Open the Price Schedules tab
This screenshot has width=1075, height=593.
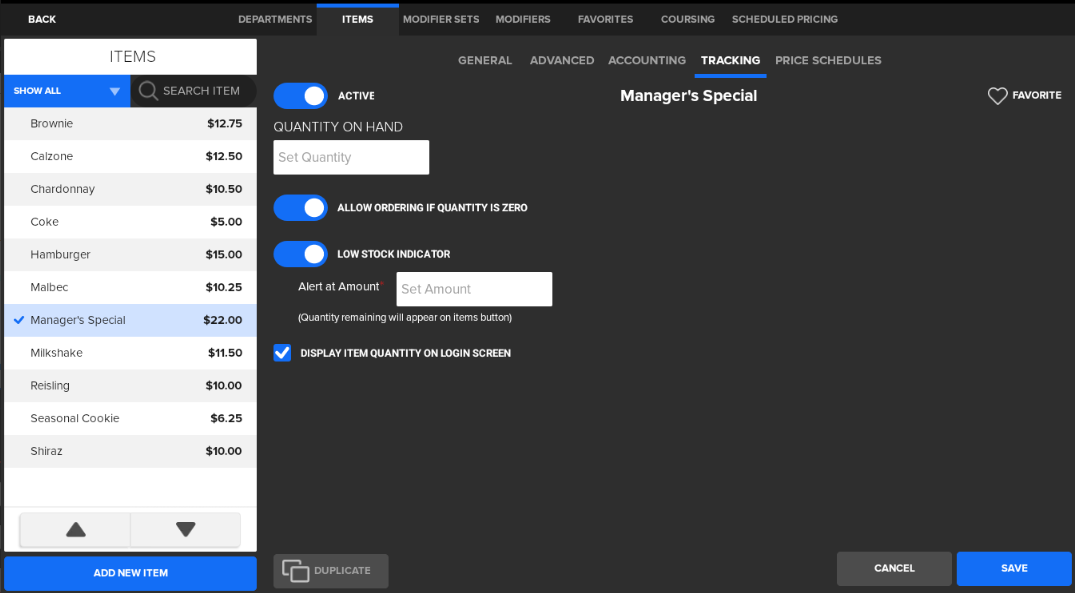828,61
